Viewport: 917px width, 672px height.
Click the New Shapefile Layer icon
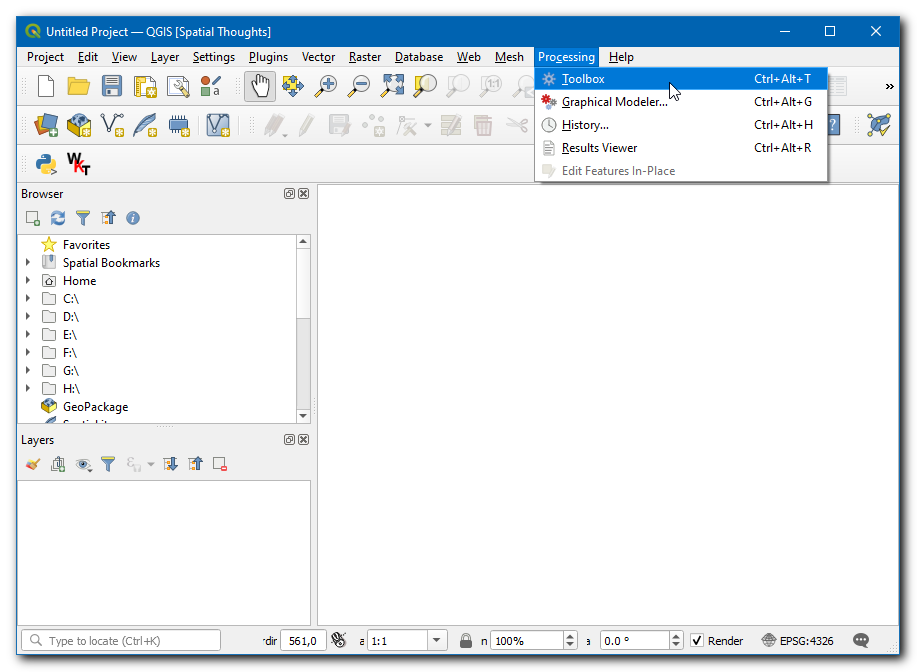click(112, 125)
